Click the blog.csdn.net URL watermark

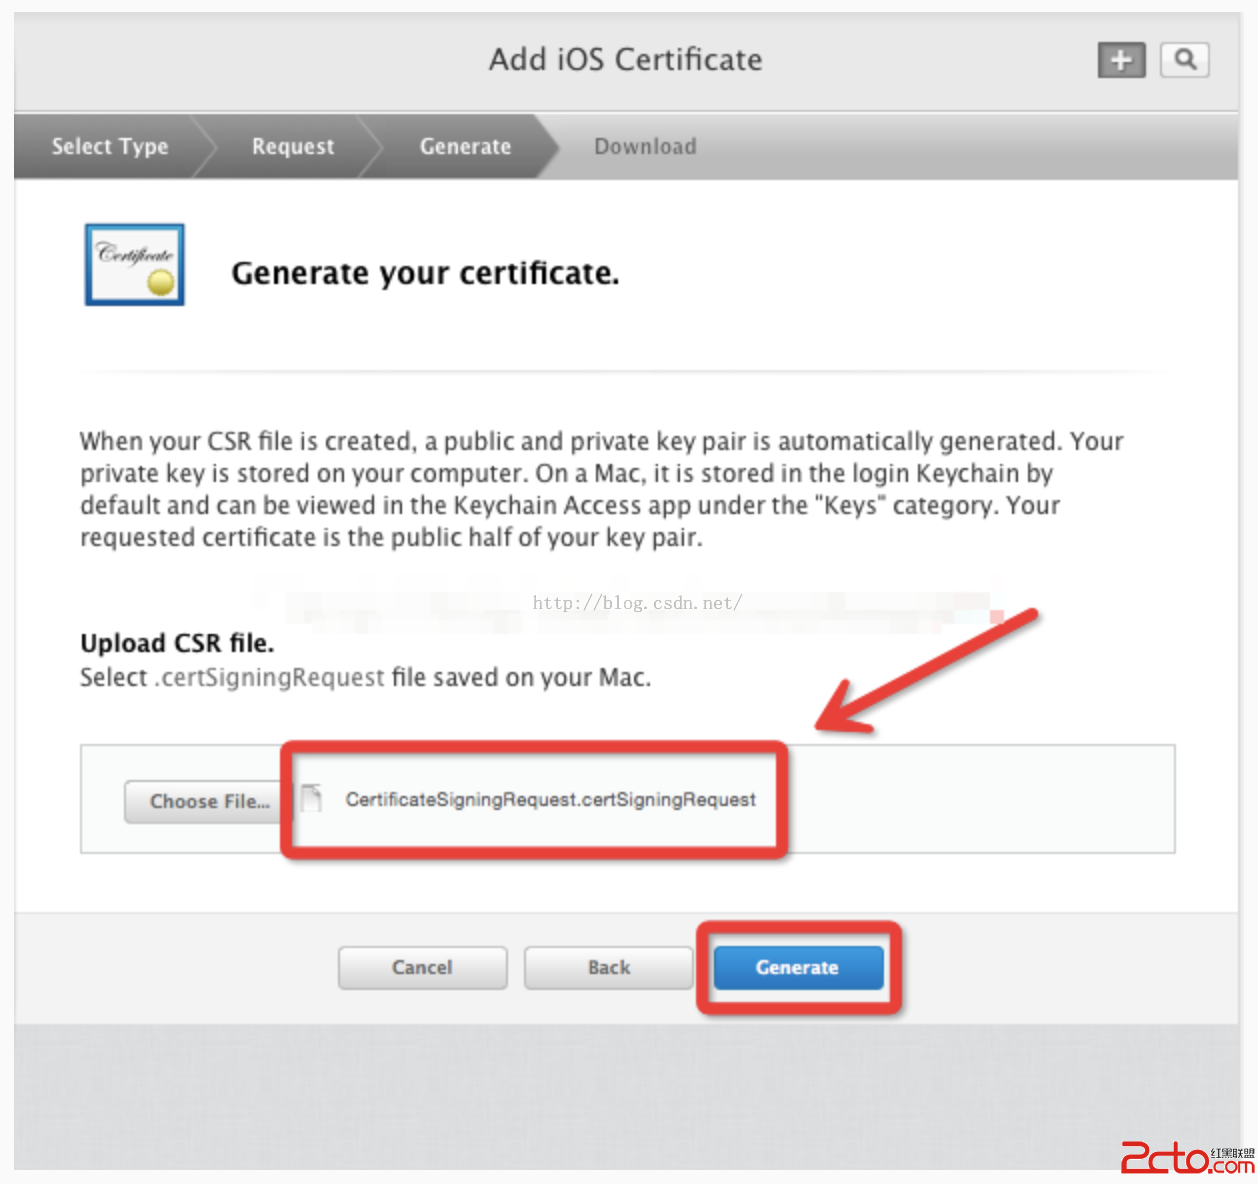(x=637, y=603)
